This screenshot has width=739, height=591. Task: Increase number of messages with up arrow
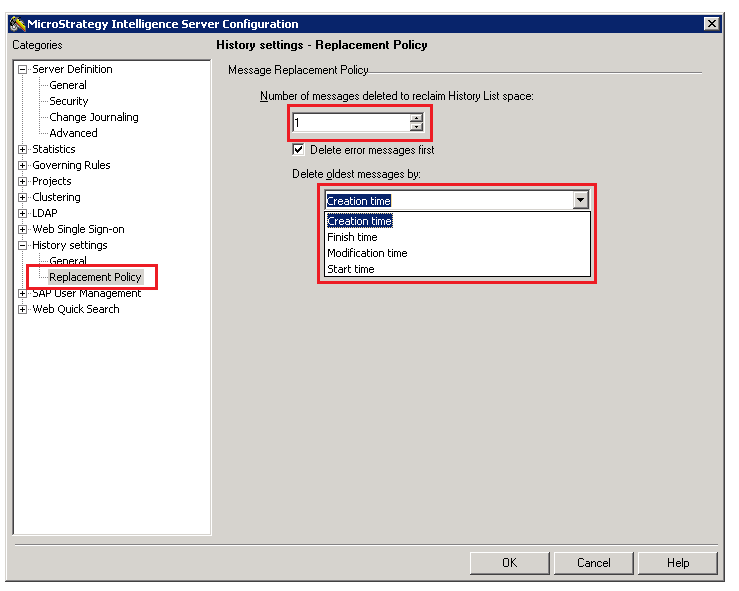point(416,118)
